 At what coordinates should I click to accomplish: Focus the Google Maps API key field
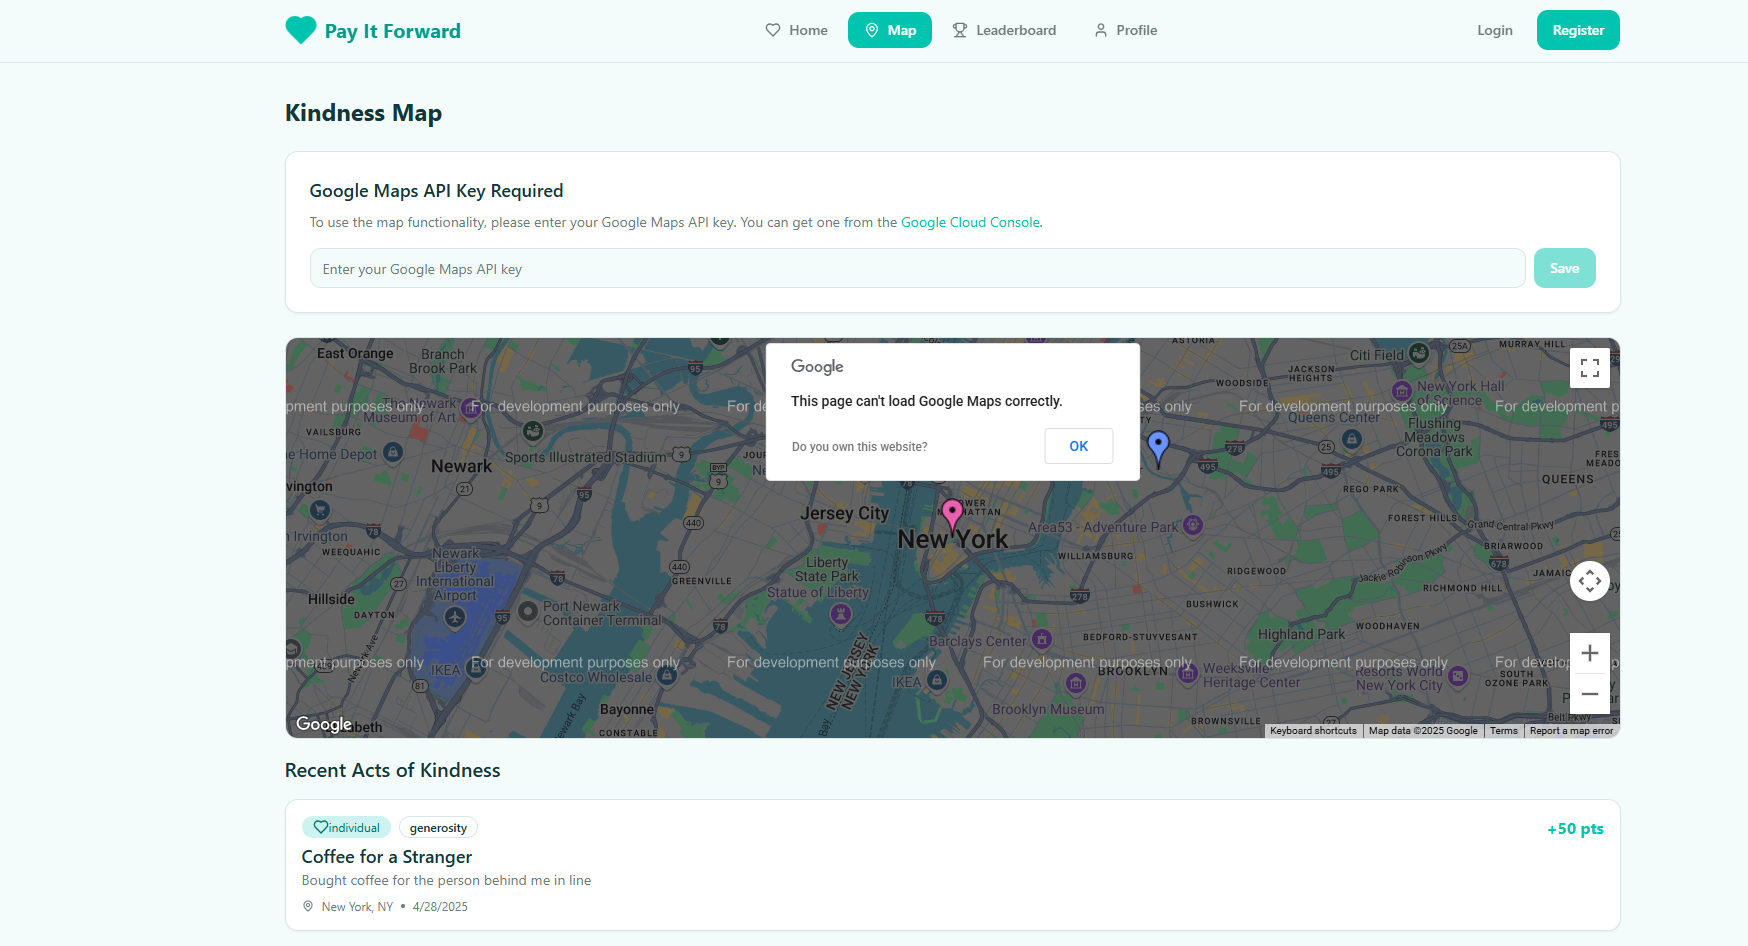(x=917, y=268)
